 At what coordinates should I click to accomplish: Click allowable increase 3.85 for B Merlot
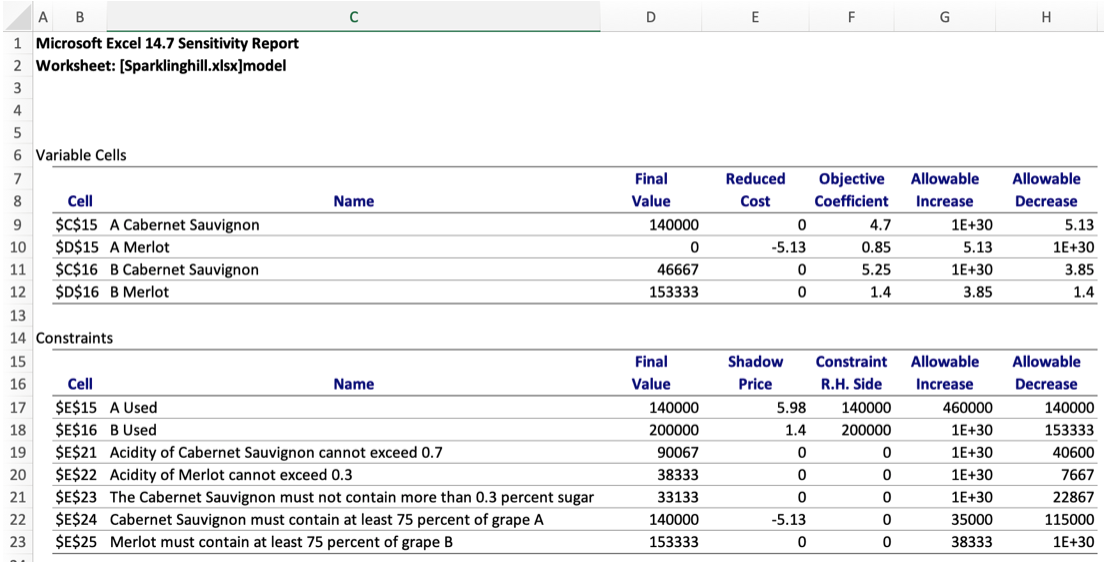978,292
